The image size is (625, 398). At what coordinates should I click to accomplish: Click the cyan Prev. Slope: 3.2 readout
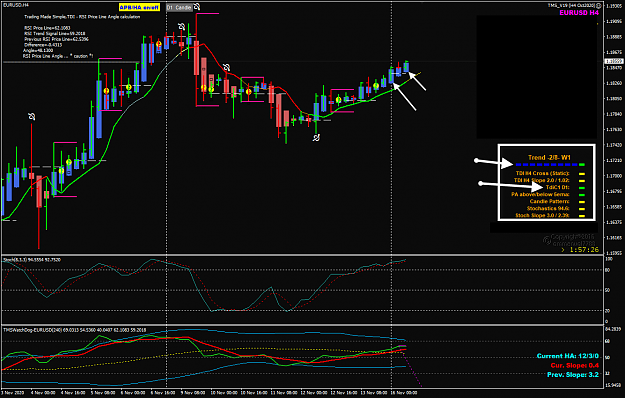[x=573, y=375]
